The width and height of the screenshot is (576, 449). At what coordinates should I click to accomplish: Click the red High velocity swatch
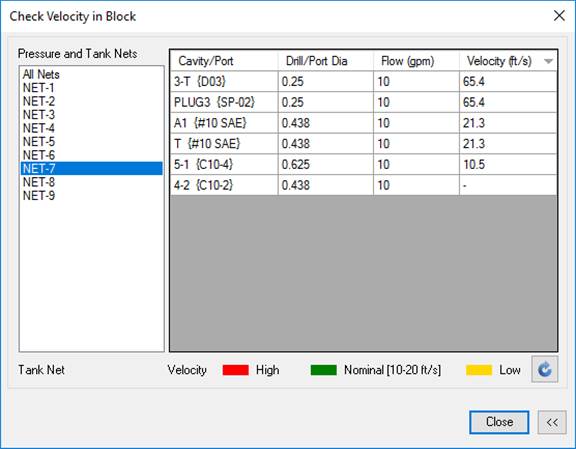235,370
